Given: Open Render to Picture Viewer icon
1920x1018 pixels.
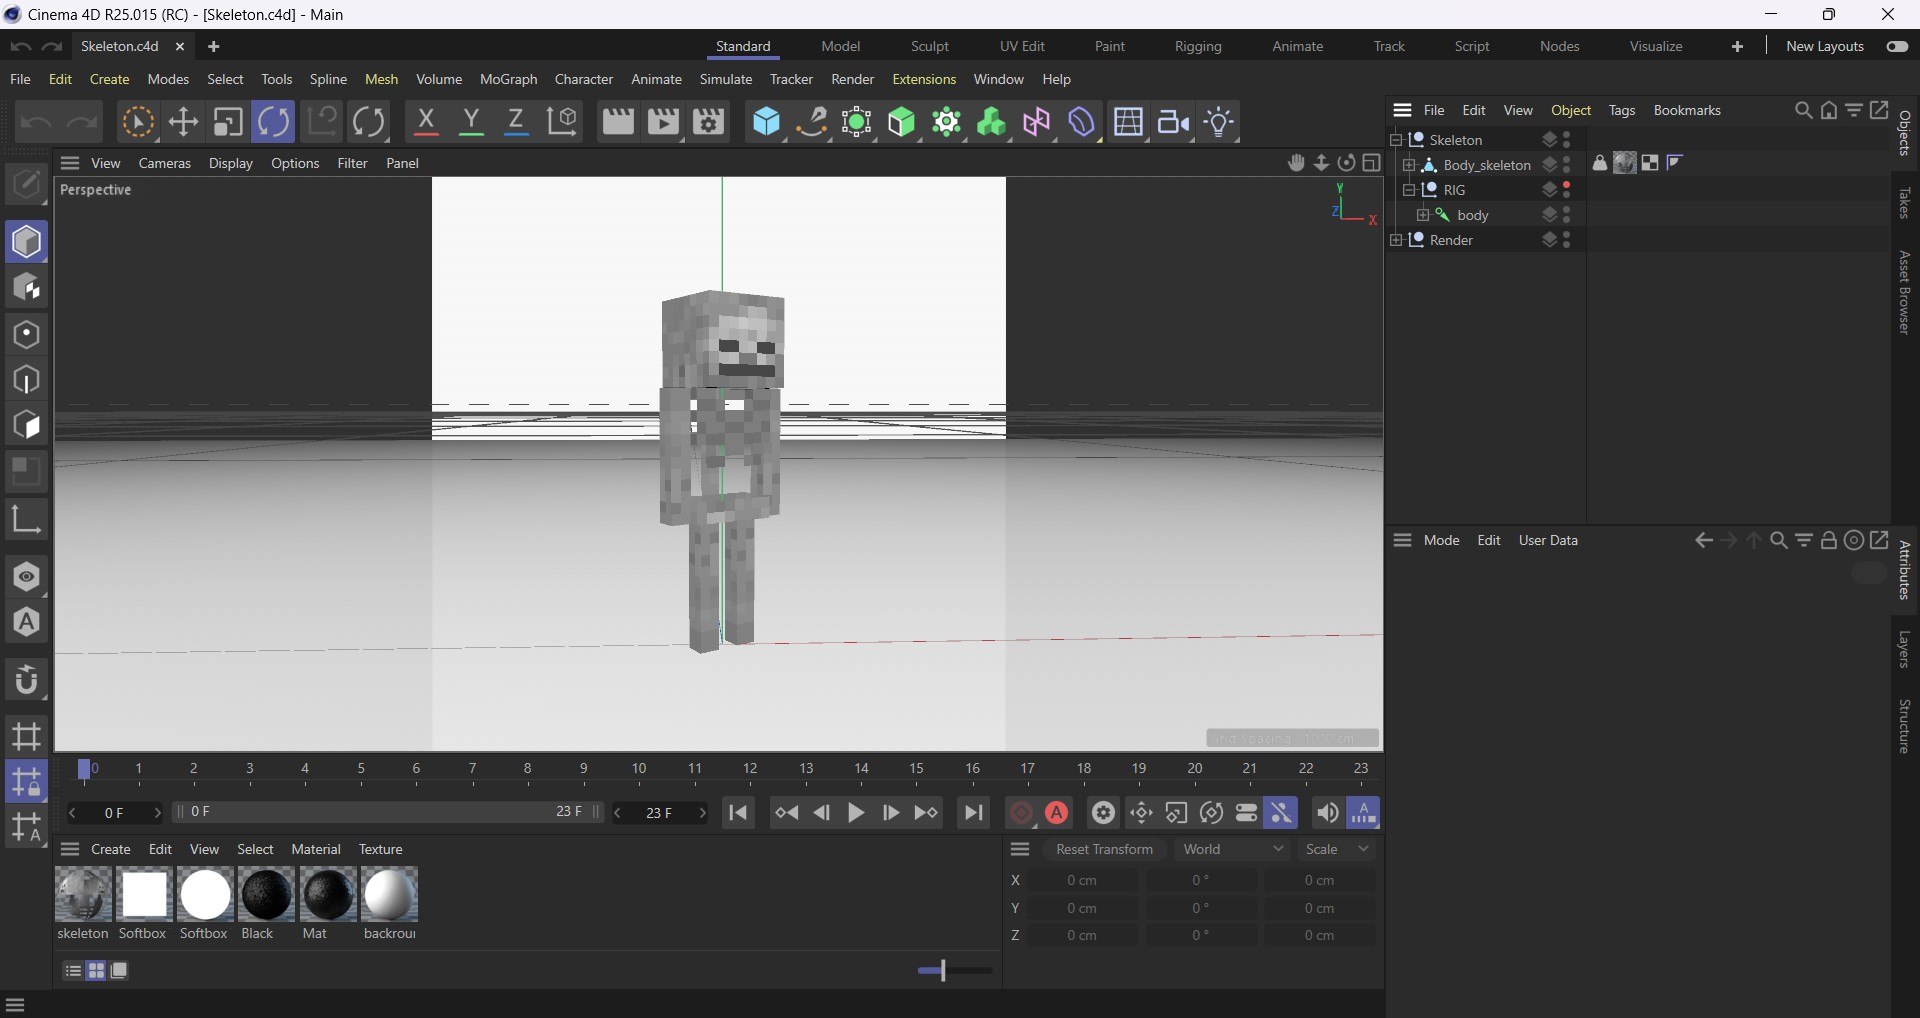Looking at the screenshot, I should click(x=663, y=122).
